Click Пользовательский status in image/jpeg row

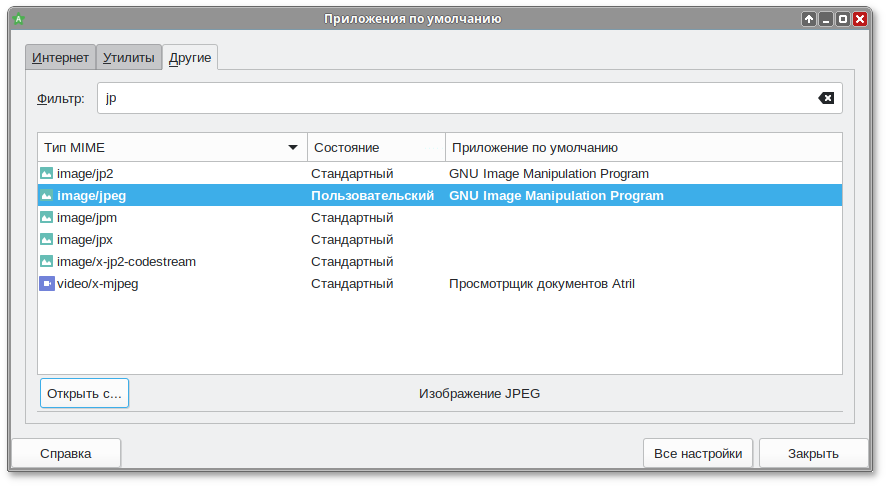372,196
